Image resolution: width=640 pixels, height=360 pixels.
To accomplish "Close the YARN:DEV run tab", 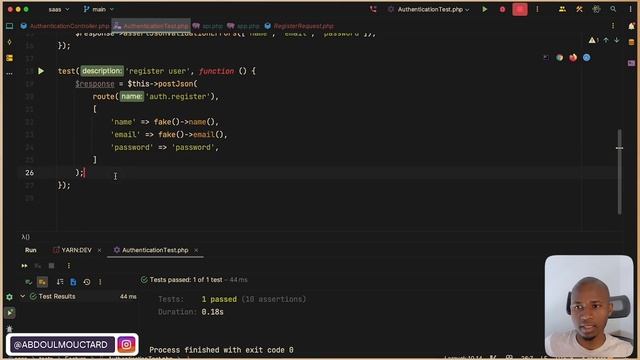I will tap(99, 250).
